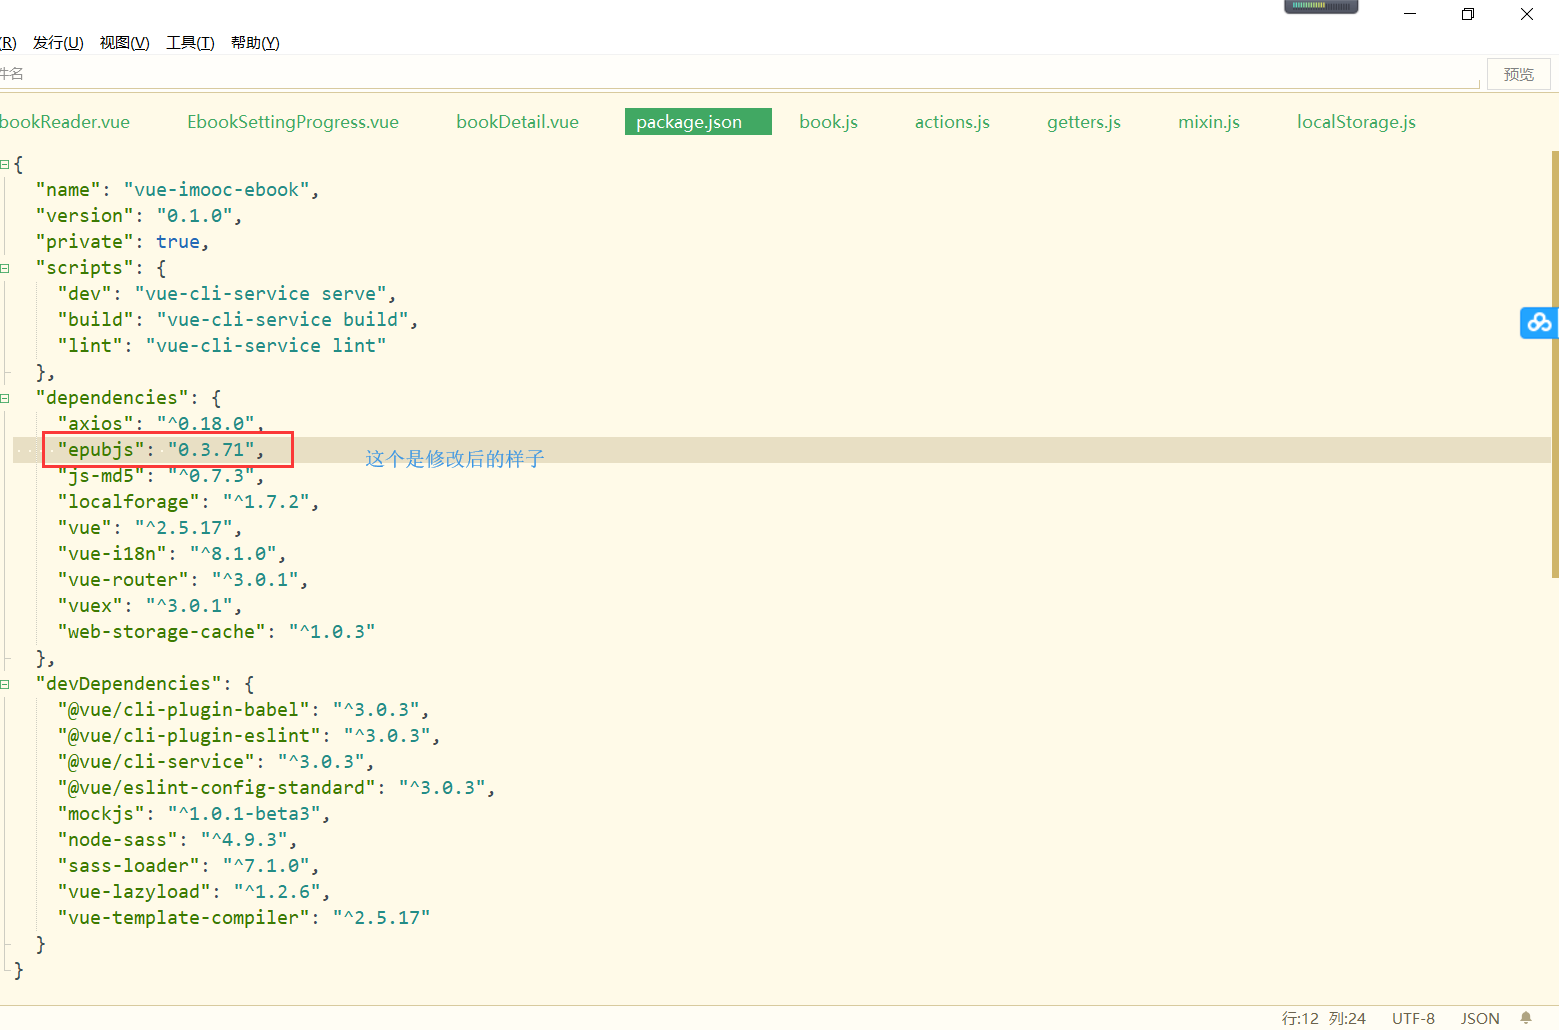This screenshot has height=1030, width=1559.
Task: Switch to the bookReader.vue tab
Action: [x=65, y=122]
